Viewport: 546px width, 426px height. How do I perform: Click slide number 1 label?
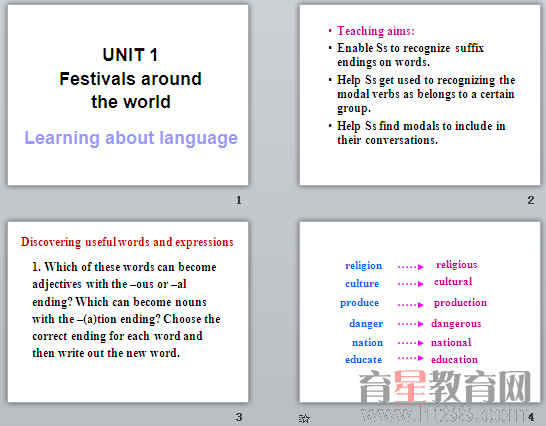point(239,200)
